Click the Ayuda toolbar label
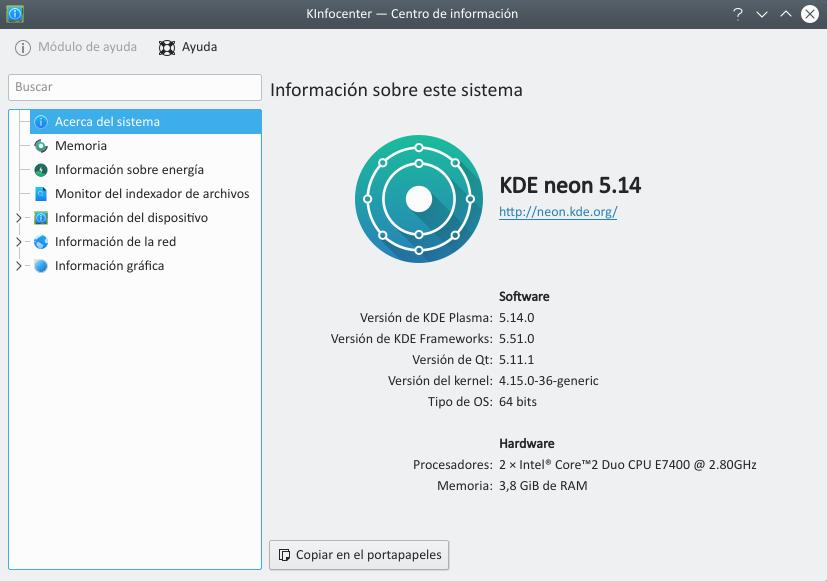The image size is (827, 581). point(199,47)
